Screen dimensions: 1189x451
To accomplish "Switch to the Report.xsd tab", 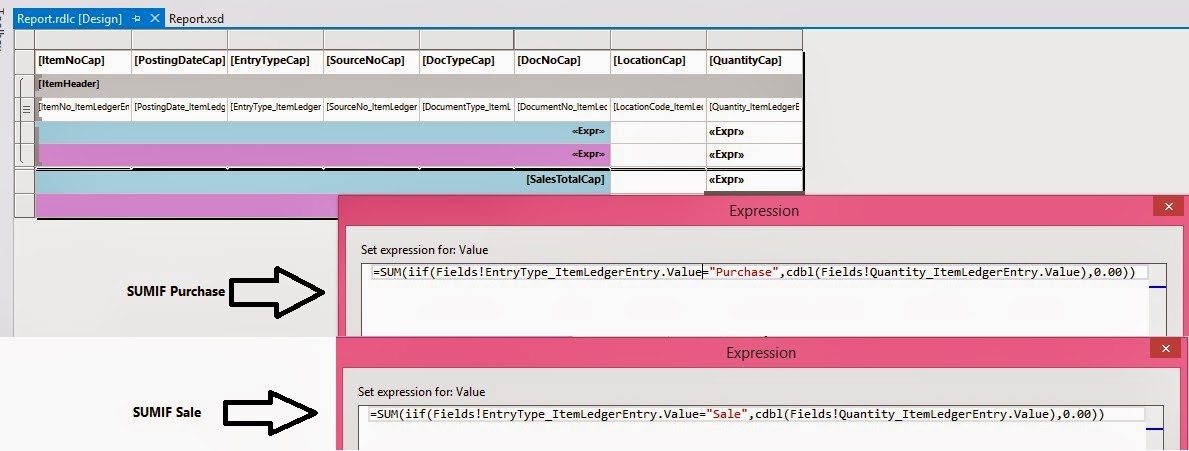I will tap(198, 19).
